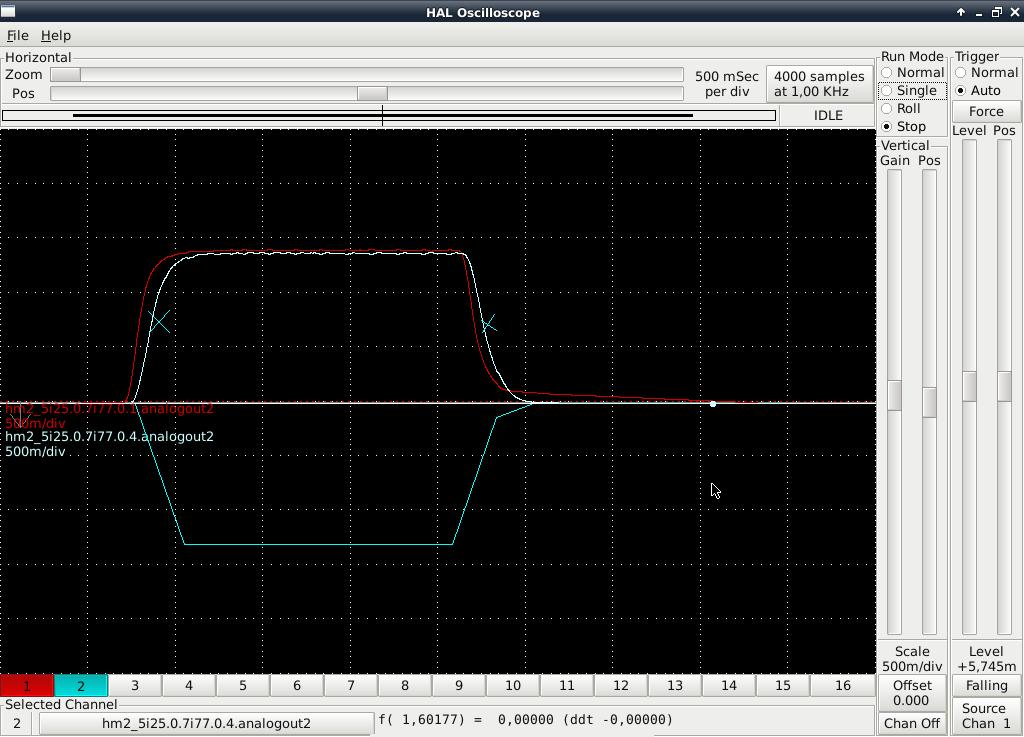Click the roll-up arrow icon in title bar

961,12
